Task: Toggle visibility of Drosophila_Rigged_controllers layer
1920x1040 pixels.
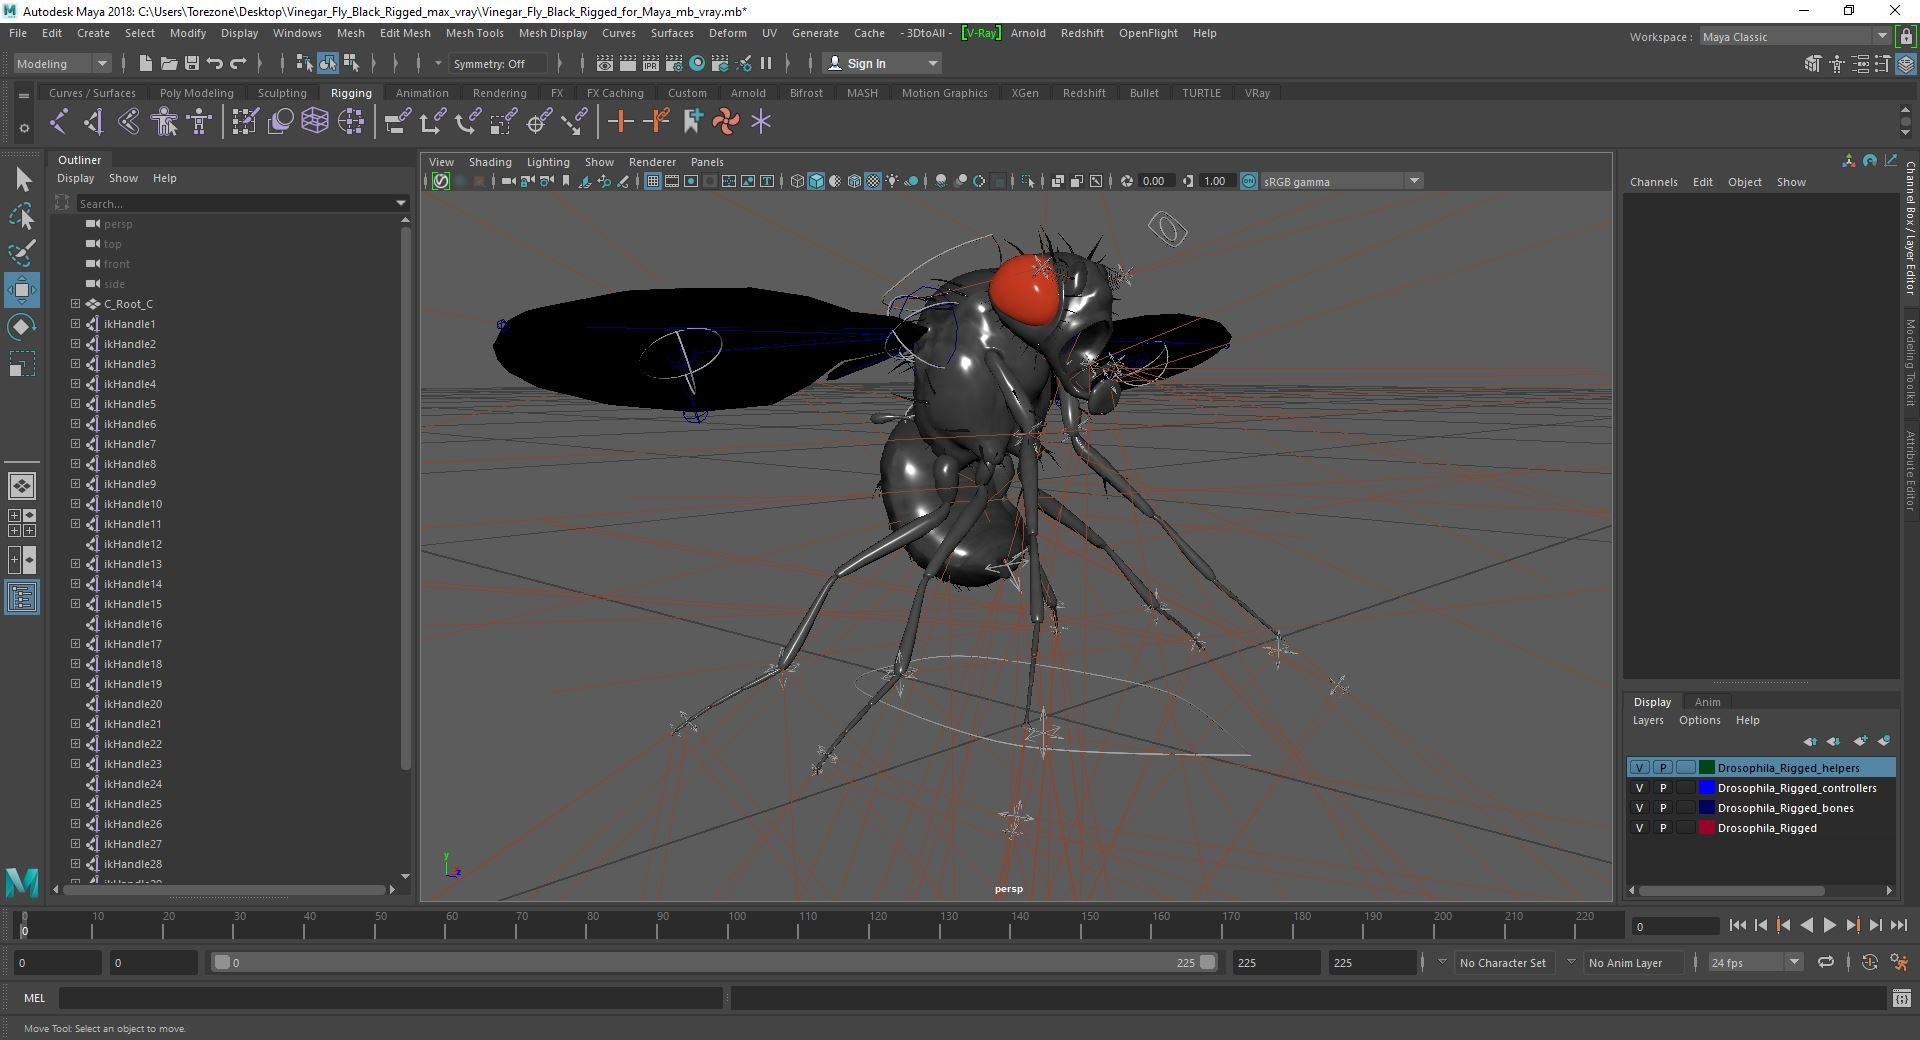Action: pyautogui.click(x=1639, y=788)
